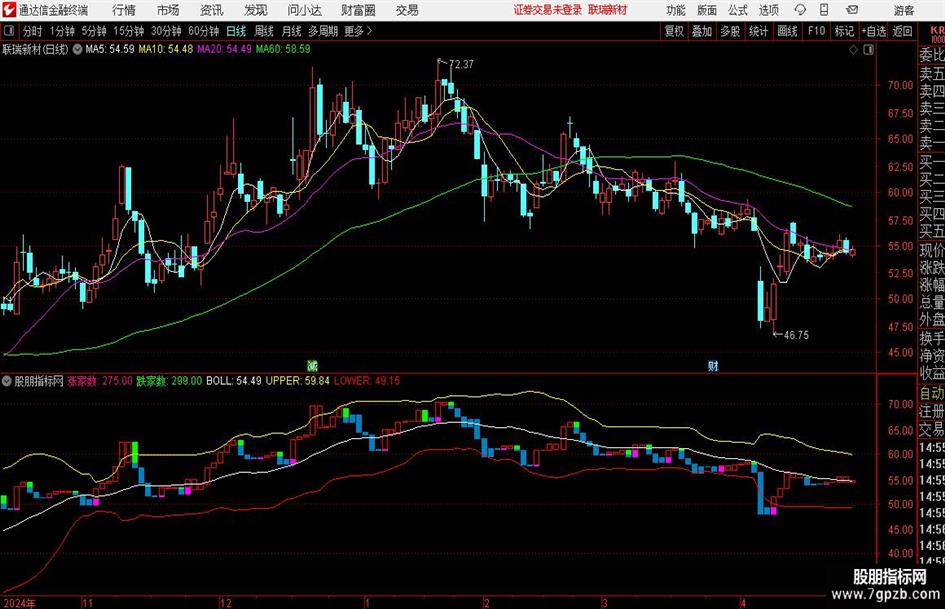Expand the 更多 periods chevron

pyautogui.click(x=369, y=31)
